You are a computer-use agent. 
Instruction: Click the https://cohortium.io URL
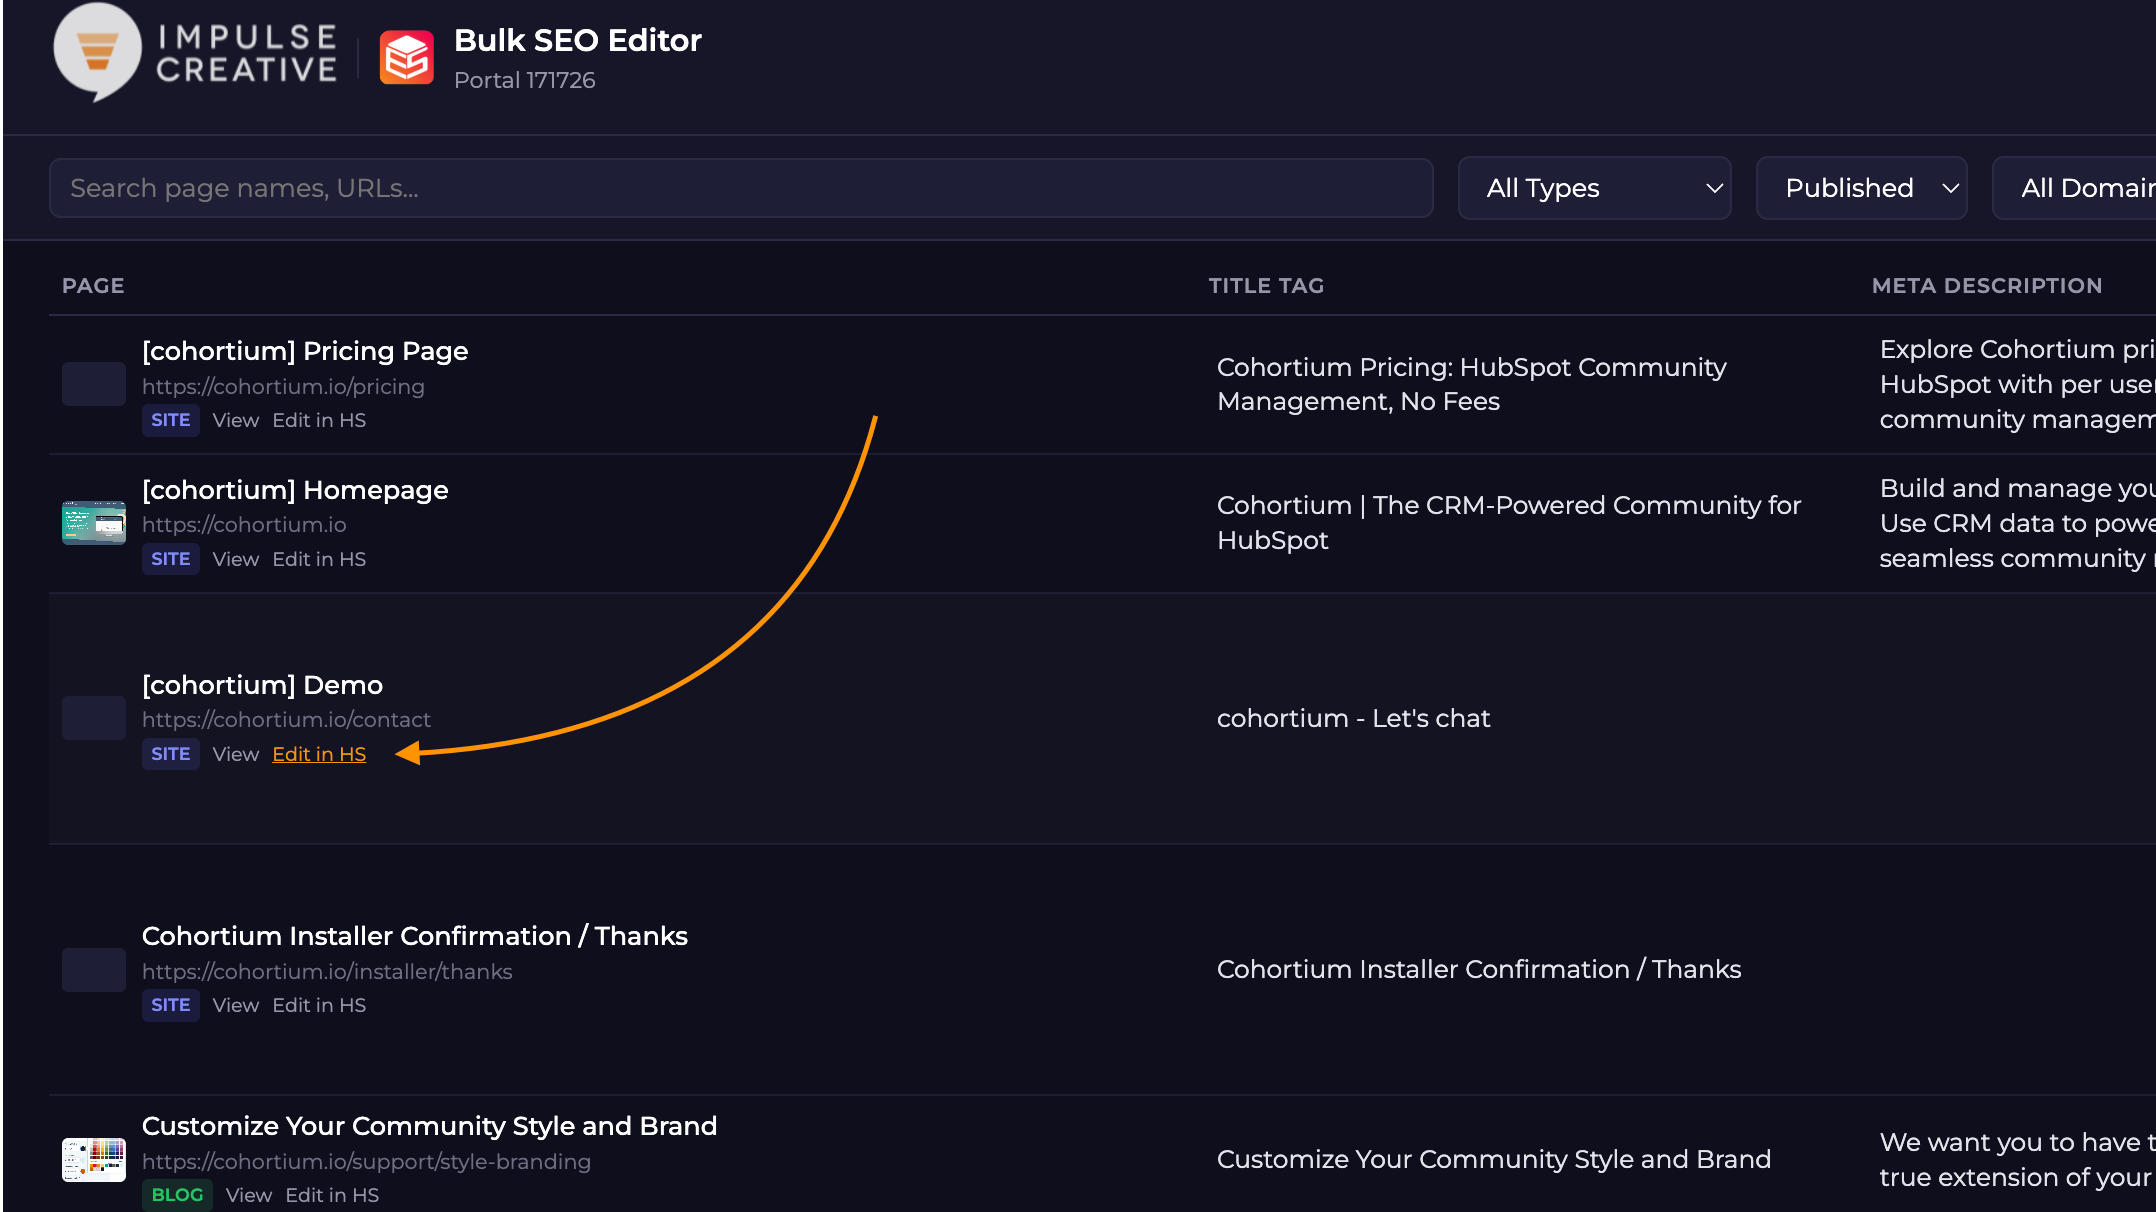click(244, 525)
